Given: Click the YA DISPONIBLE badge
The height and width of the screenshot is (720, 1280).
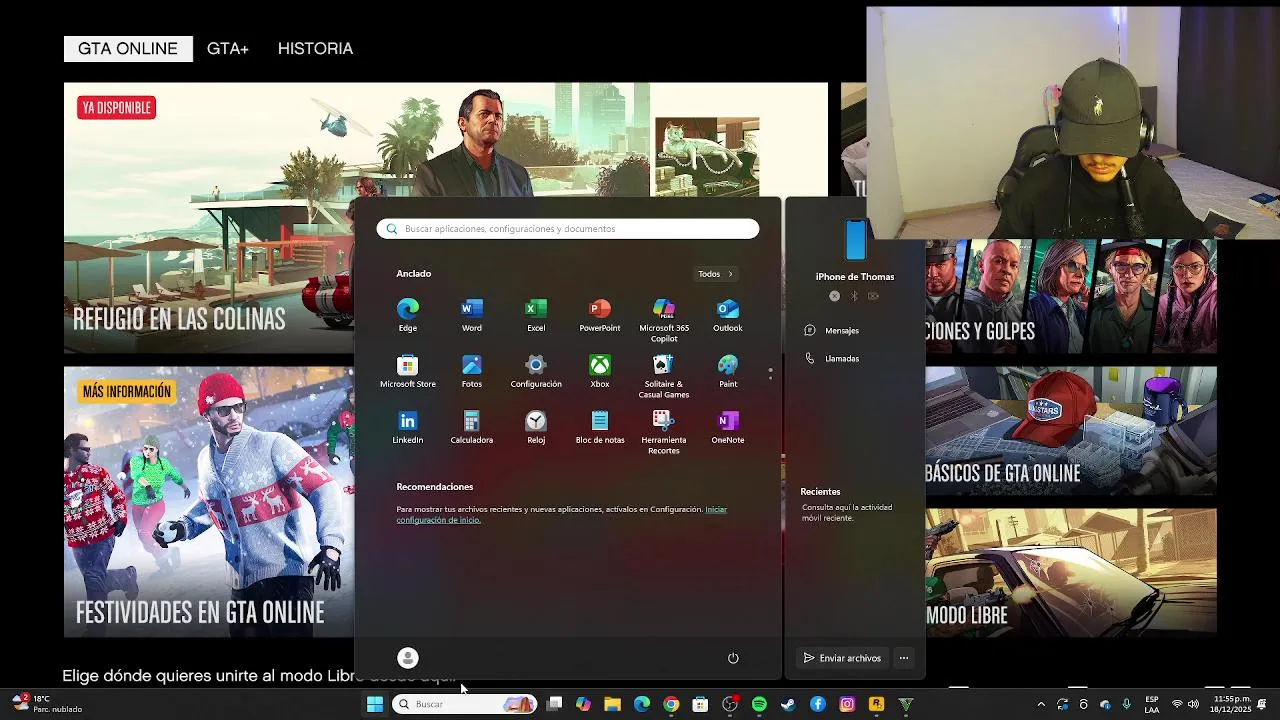Looking at the screenshot, I should [x=116, y=108].
